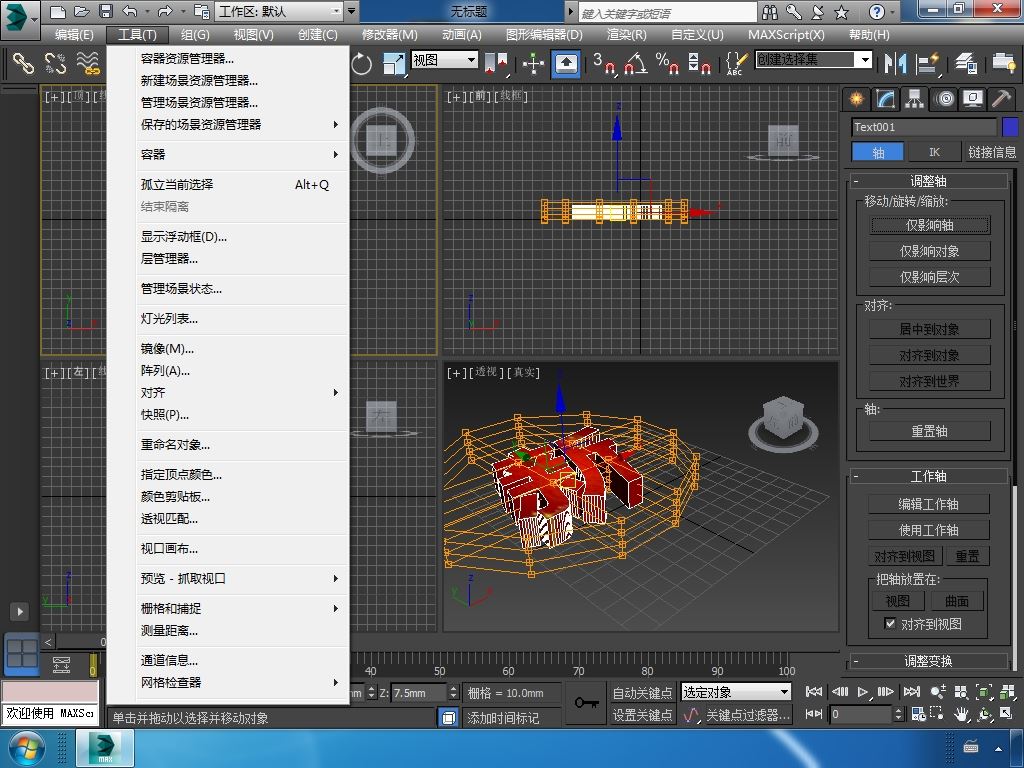The image size is (1024, 768).
Task: Uncheck the 对齐到视图 checkbox
Action: [x=889, y=623]
